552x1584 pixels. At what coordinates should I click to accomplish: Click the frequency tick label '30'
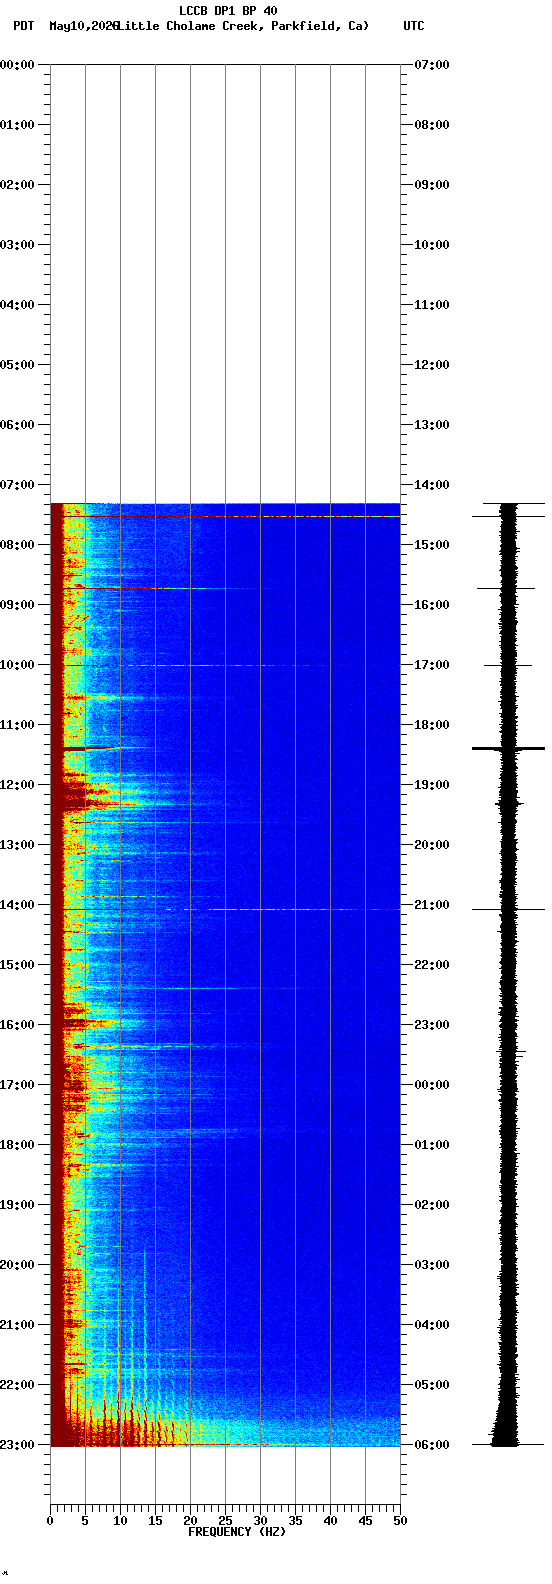(x=260, y=1521)
